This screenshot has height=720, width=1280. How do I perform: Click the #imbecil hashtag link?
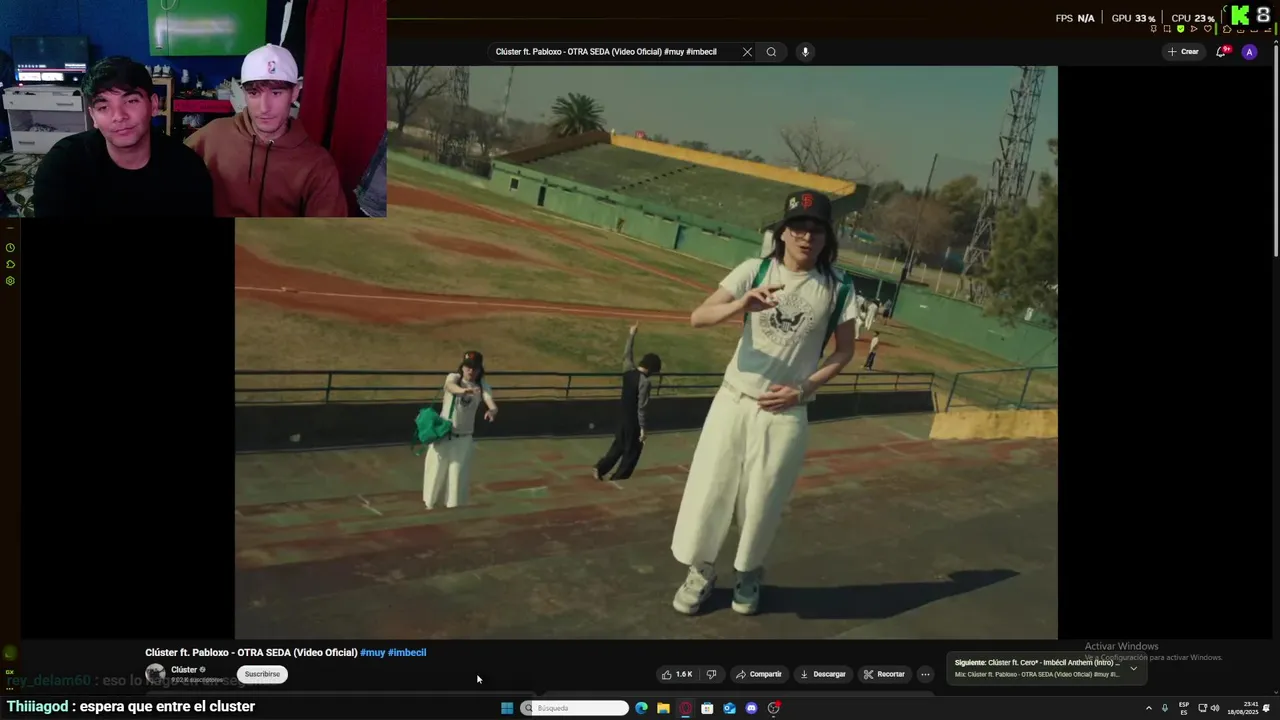pyautogui.click(x=407, y=652)
